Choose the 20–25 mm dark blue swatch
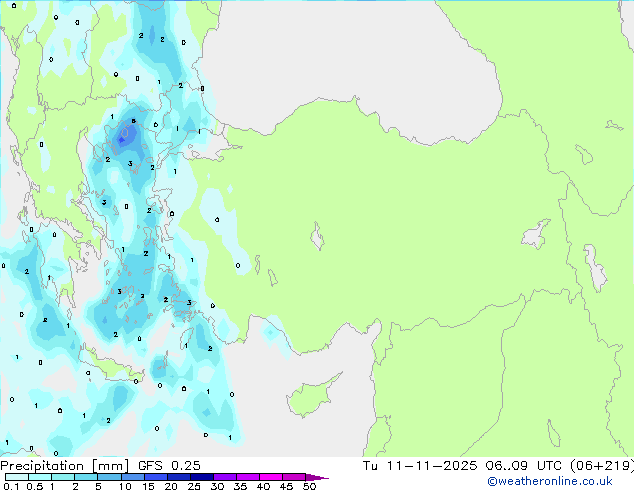This screenshot has height=490, width=634. [178, 477]
